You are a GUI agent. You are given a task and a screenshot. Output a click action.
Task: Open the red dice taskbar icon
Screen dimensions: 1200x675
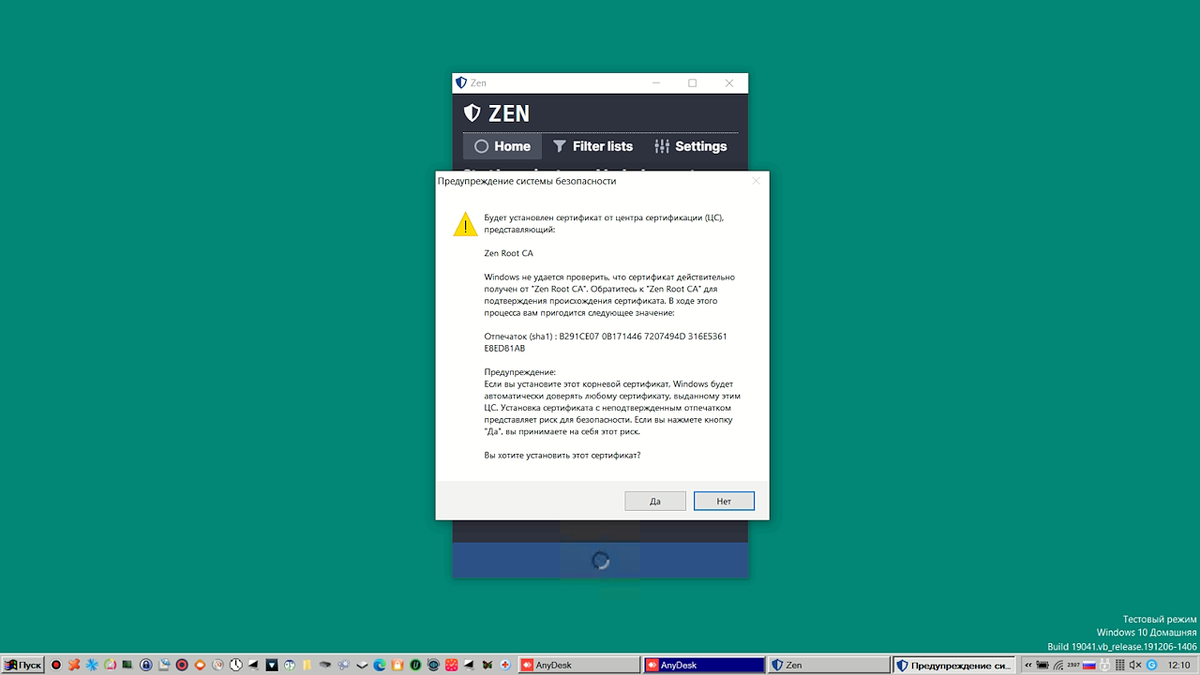(451, 664)
